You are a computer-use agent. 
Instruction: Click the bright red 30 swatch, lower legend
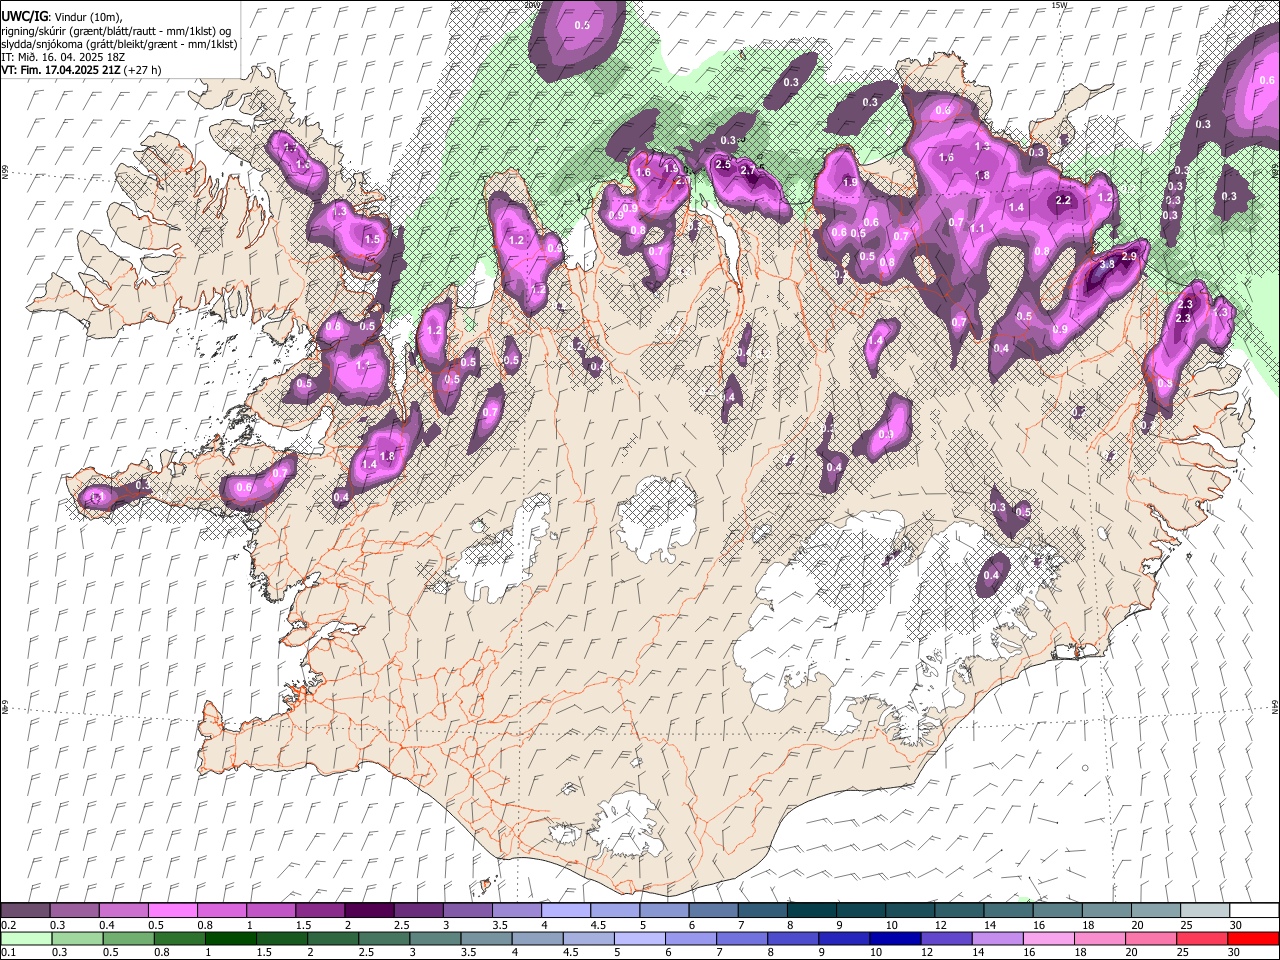click(x=1254, y=938)
